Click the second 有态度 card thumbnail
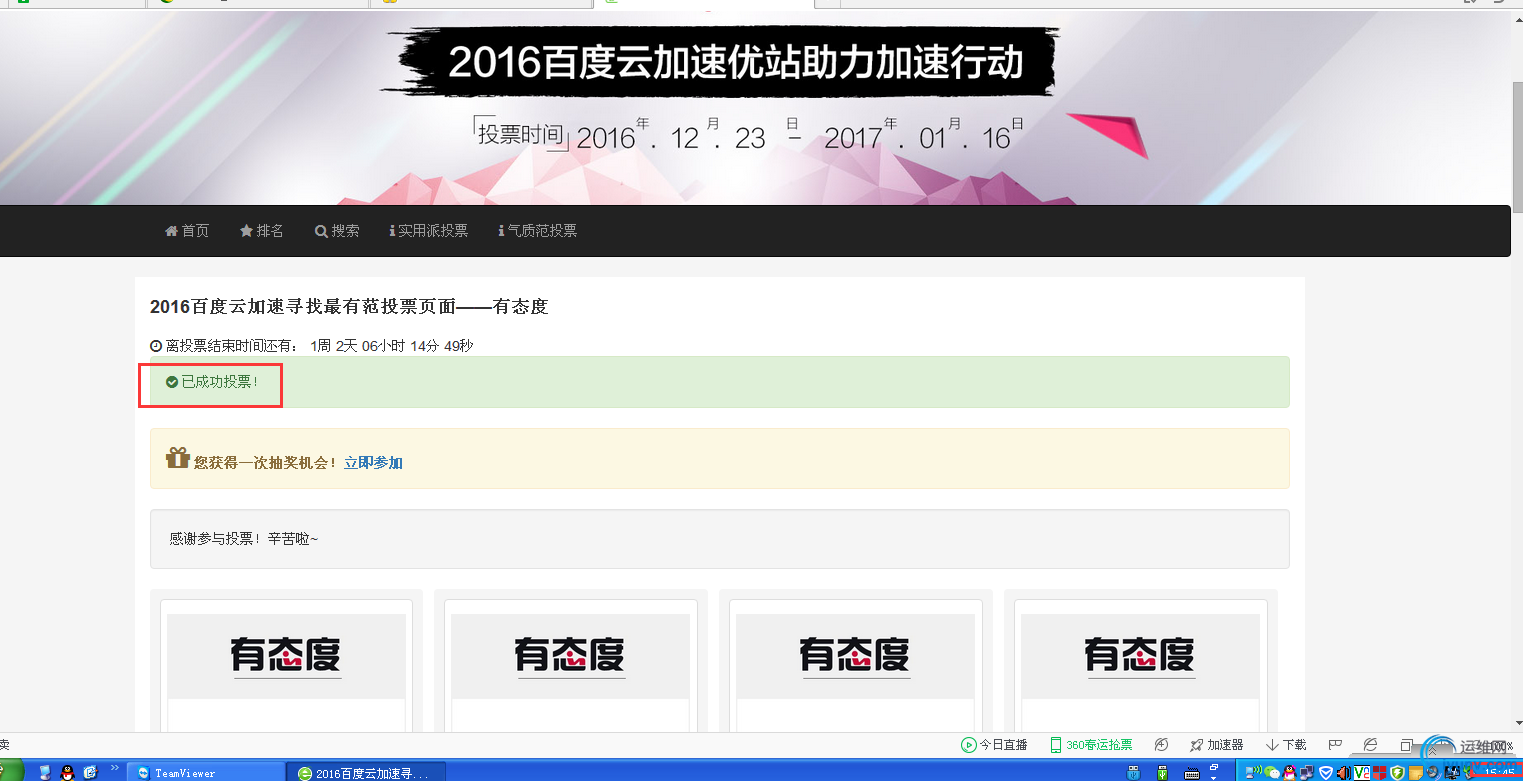This screenshot has width=1523, height=781. click(570, 656)
